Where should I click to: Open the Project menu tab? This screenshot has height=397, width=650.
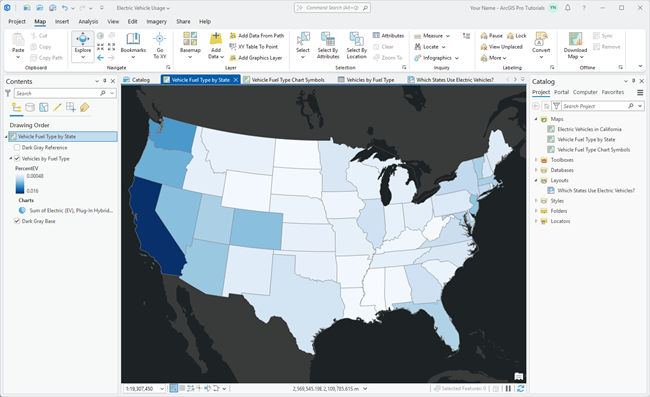tap(17, 22)
